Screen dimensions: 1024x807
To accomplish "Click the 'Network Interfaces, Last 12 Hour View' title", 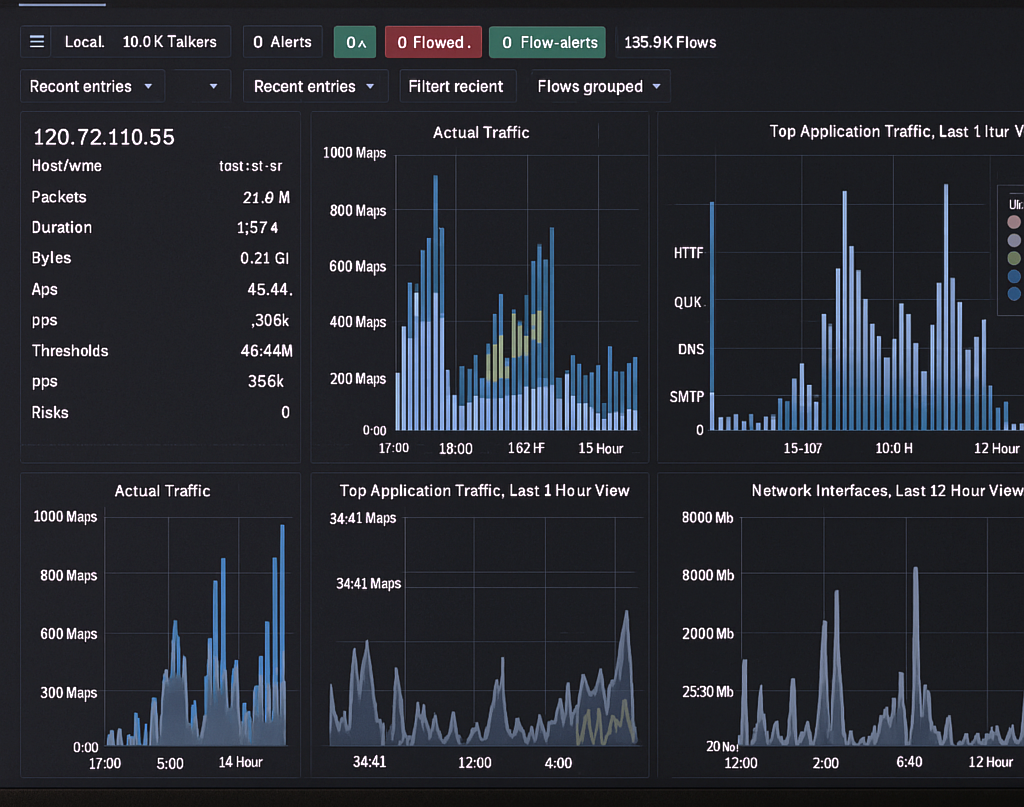I will coord(887,490).
